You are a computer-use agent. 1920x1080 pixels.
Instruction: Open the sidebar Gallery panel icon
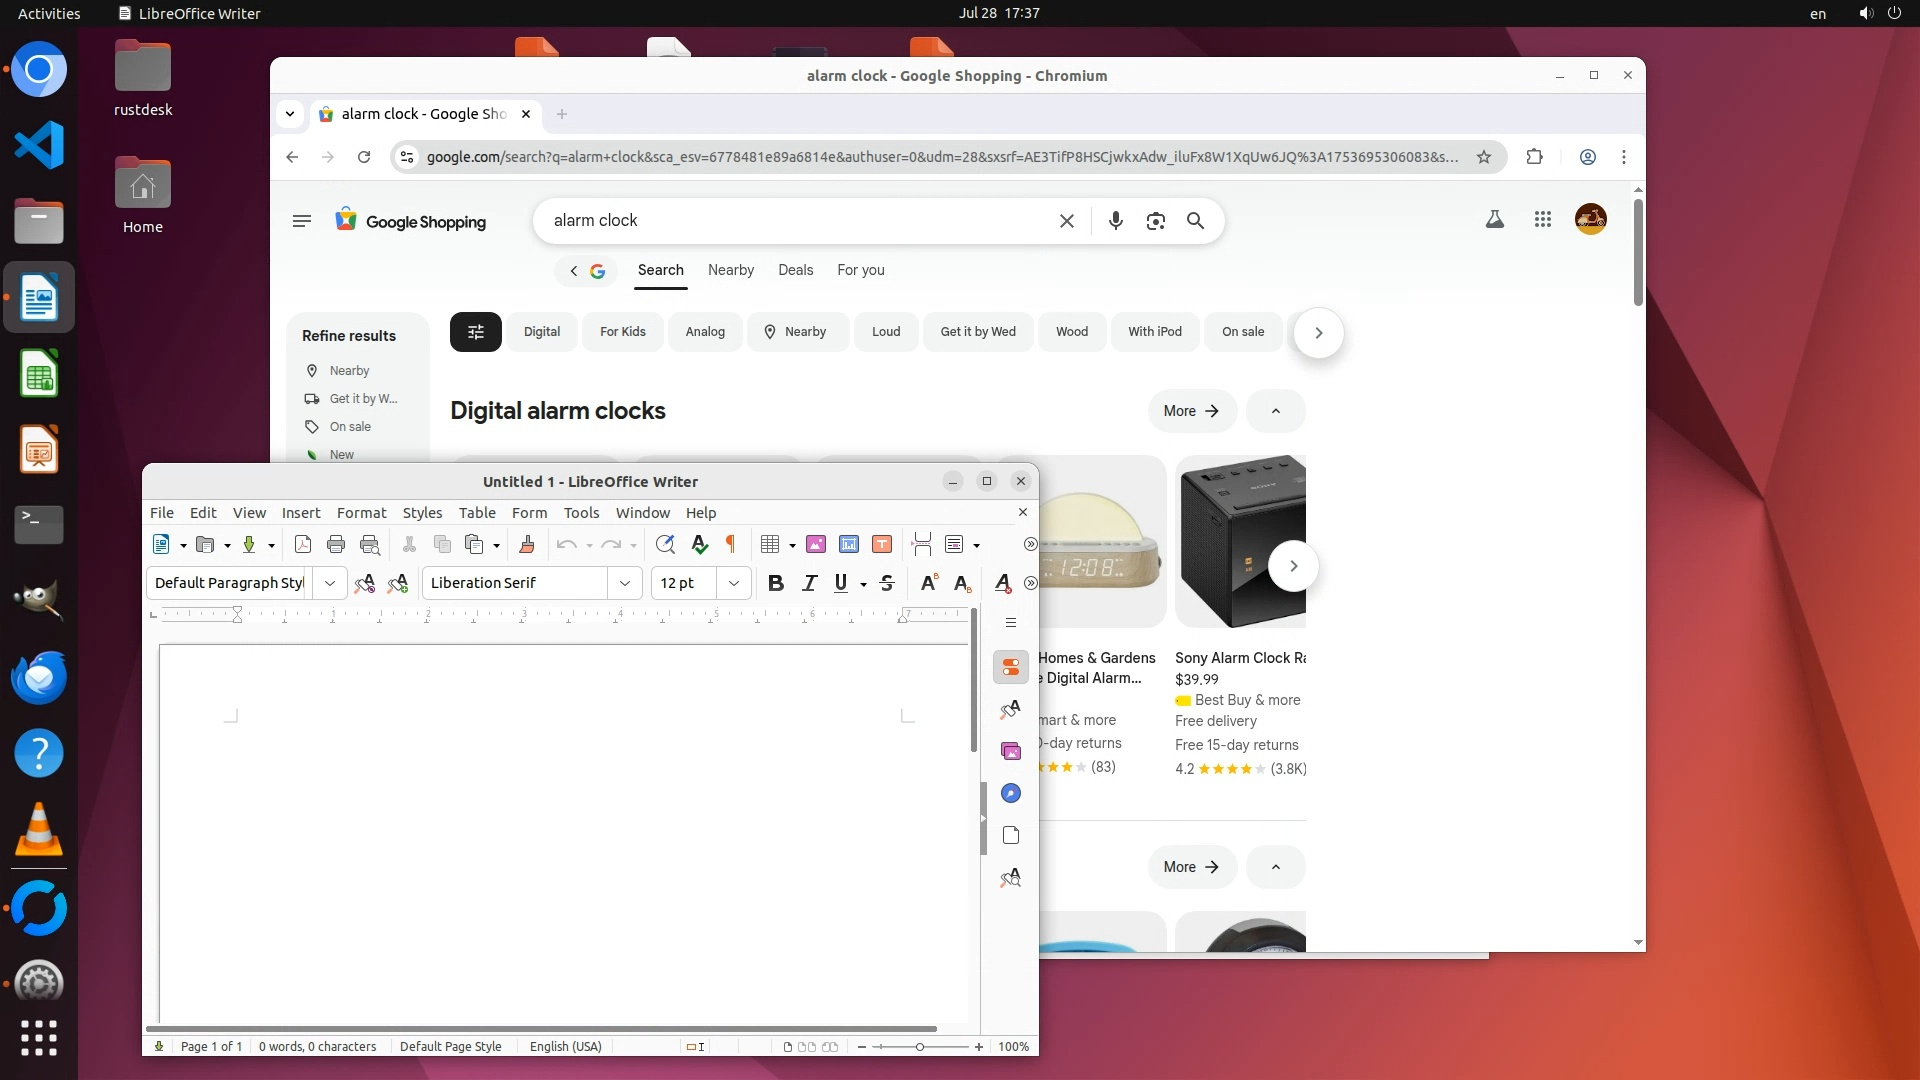pyautogui.click(x=1010, y=751)
